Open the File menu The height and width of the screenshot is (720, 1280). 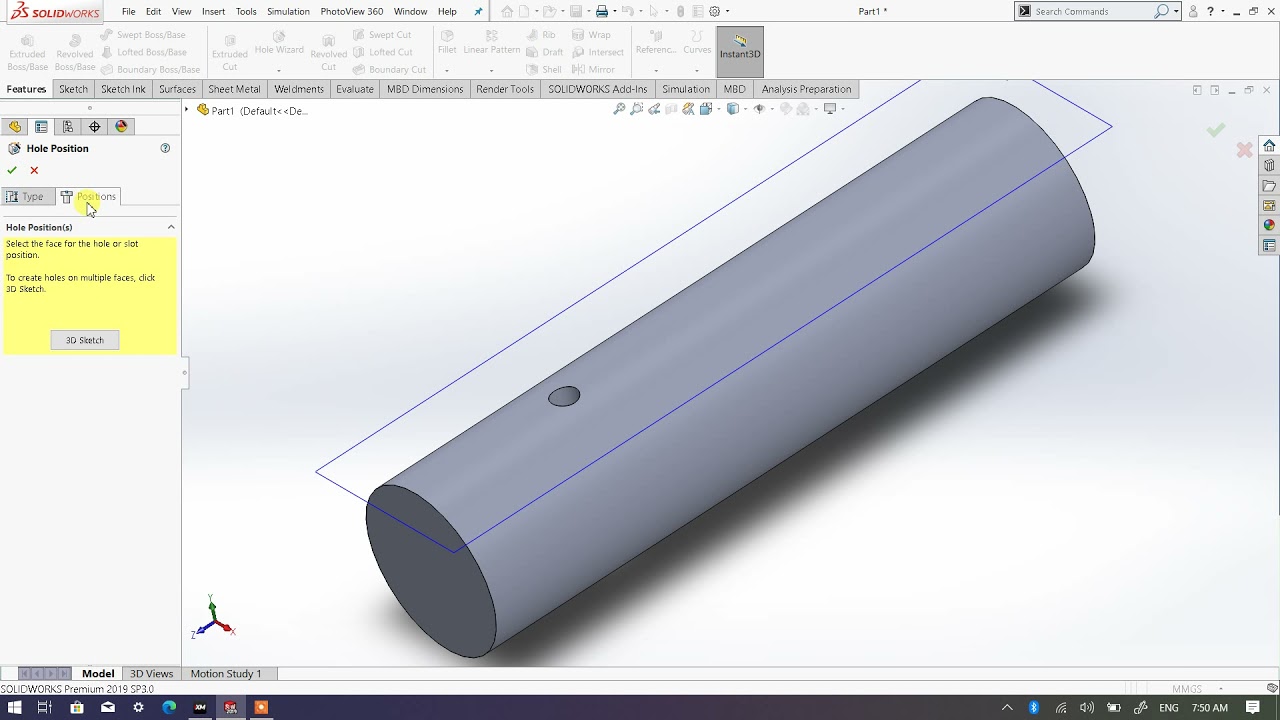point(129,11)
